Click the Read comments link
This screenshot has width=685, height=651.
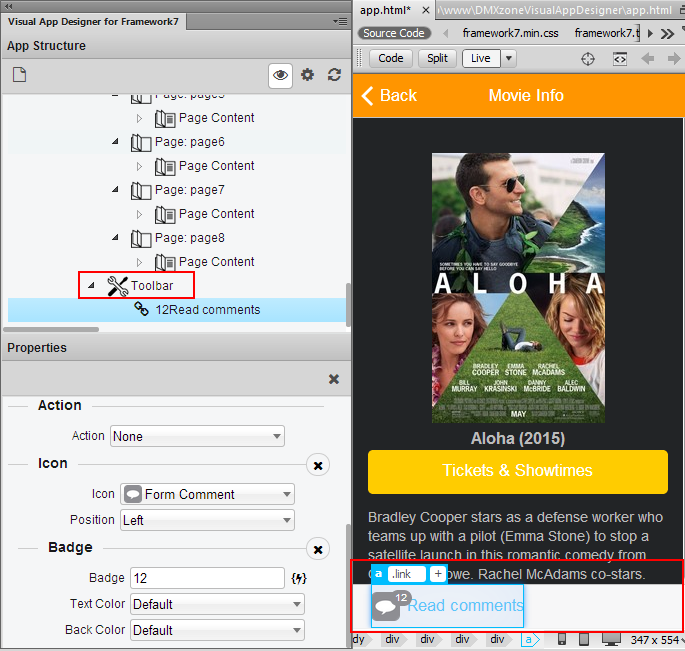point(465,606)
